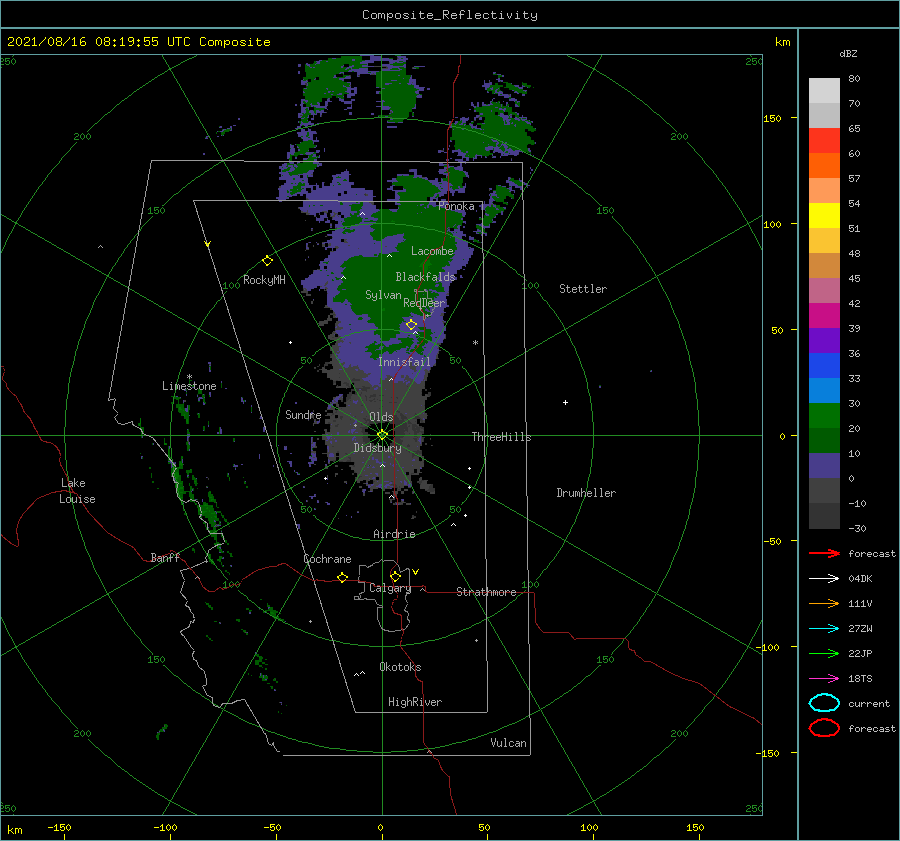Click the Vulcan label
The height and width of the screenshot is (841, 900).
508,743
